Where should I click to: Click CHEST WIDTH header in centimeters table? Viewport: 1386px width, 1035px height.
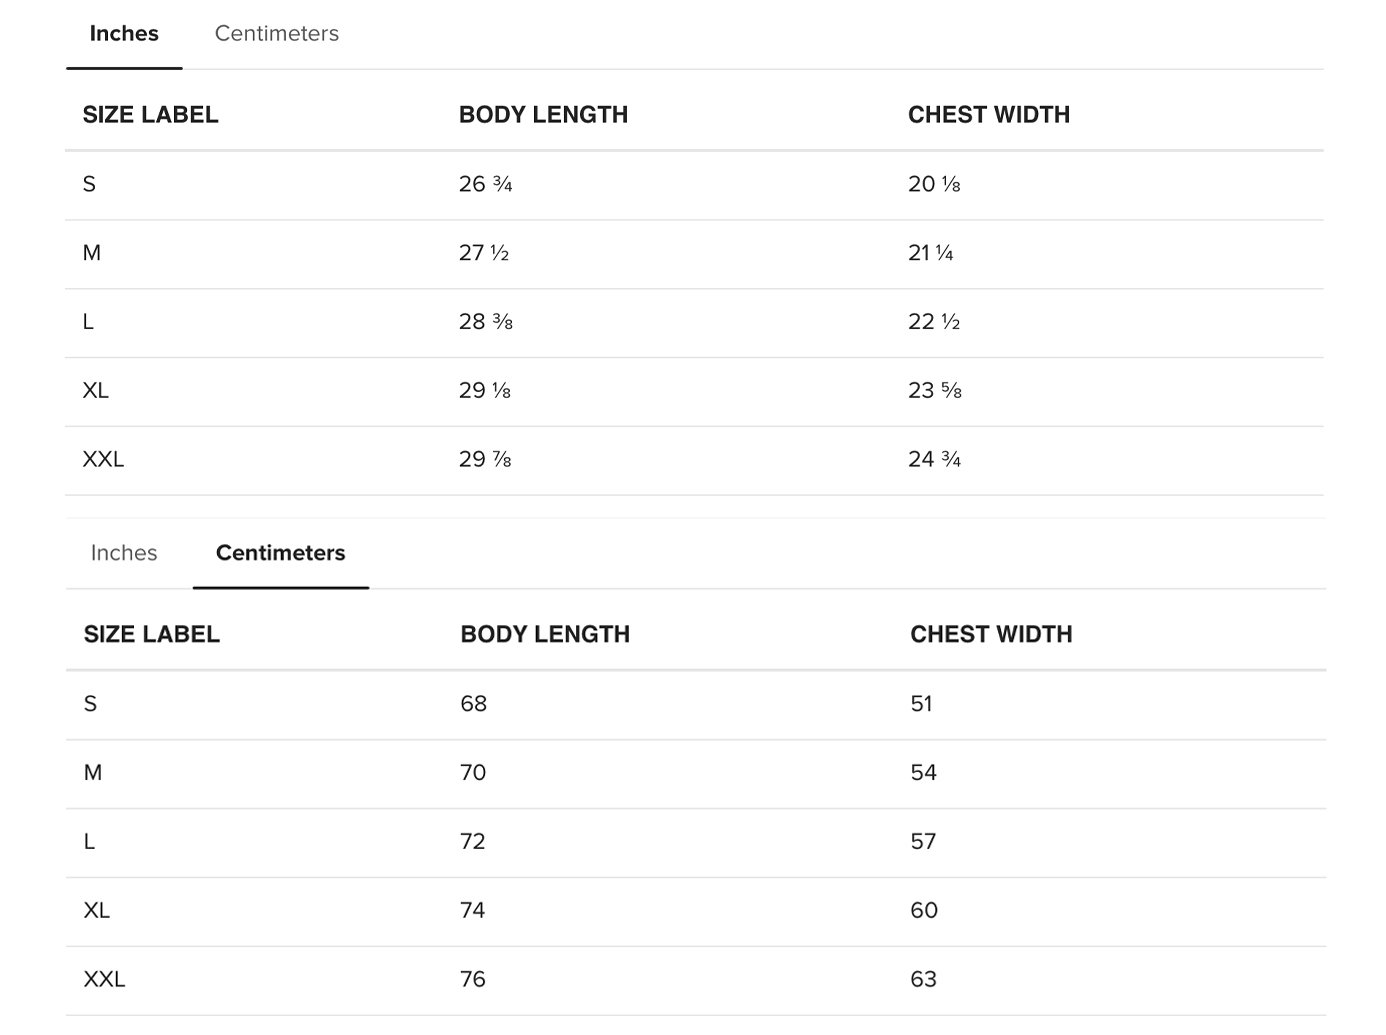click(x=990, y=634)
